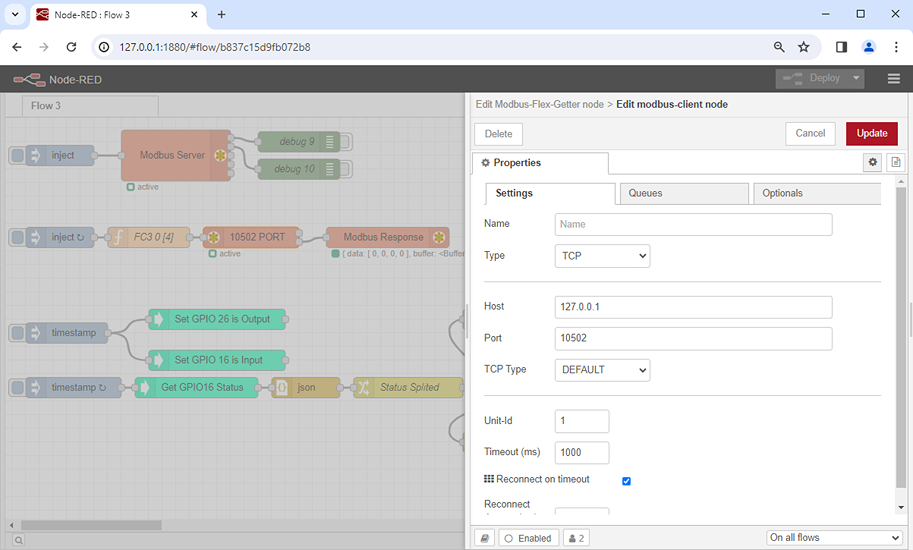Viewport: 913px width, 550px height.
Task: Switch to the Optionals tab
Action: coord(815,193)
